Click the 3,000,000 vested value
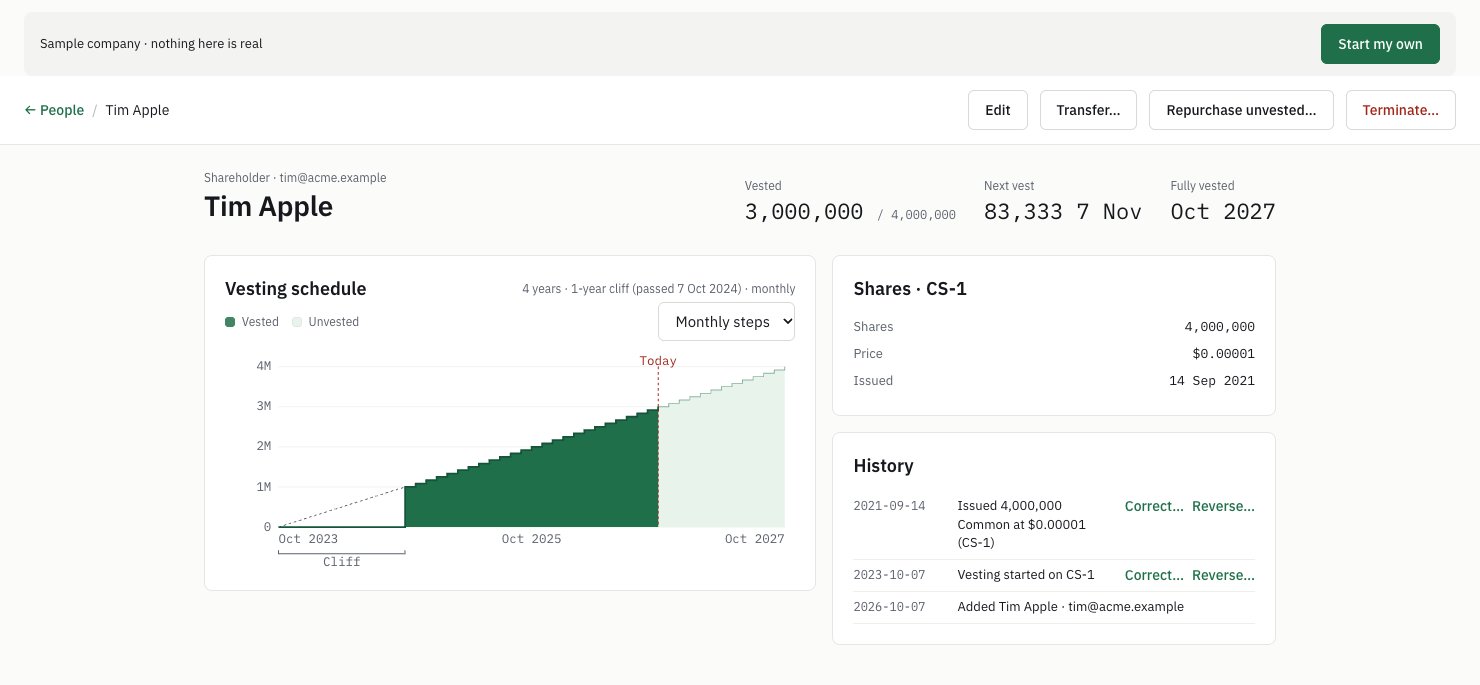The image size is (1480, 685). click(x=804, y=212)
